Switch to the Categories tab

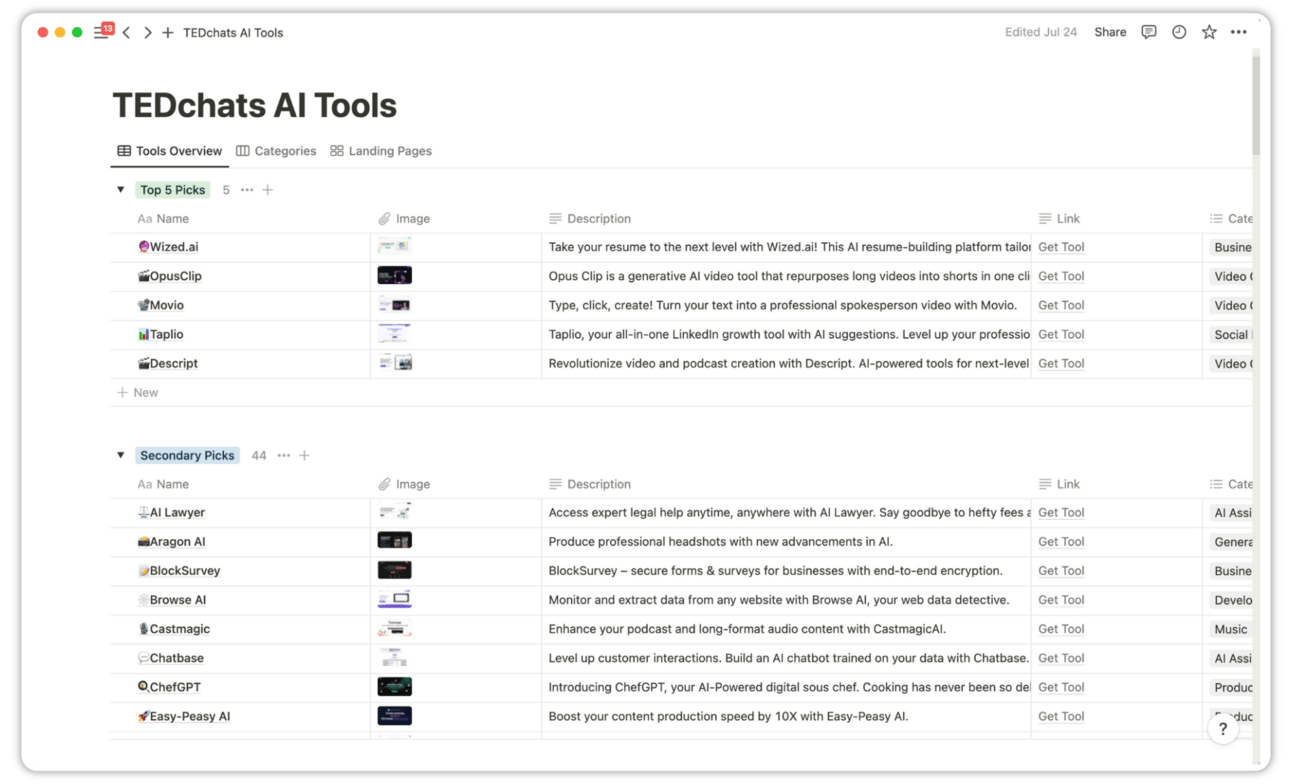click(x=276, y=151)
